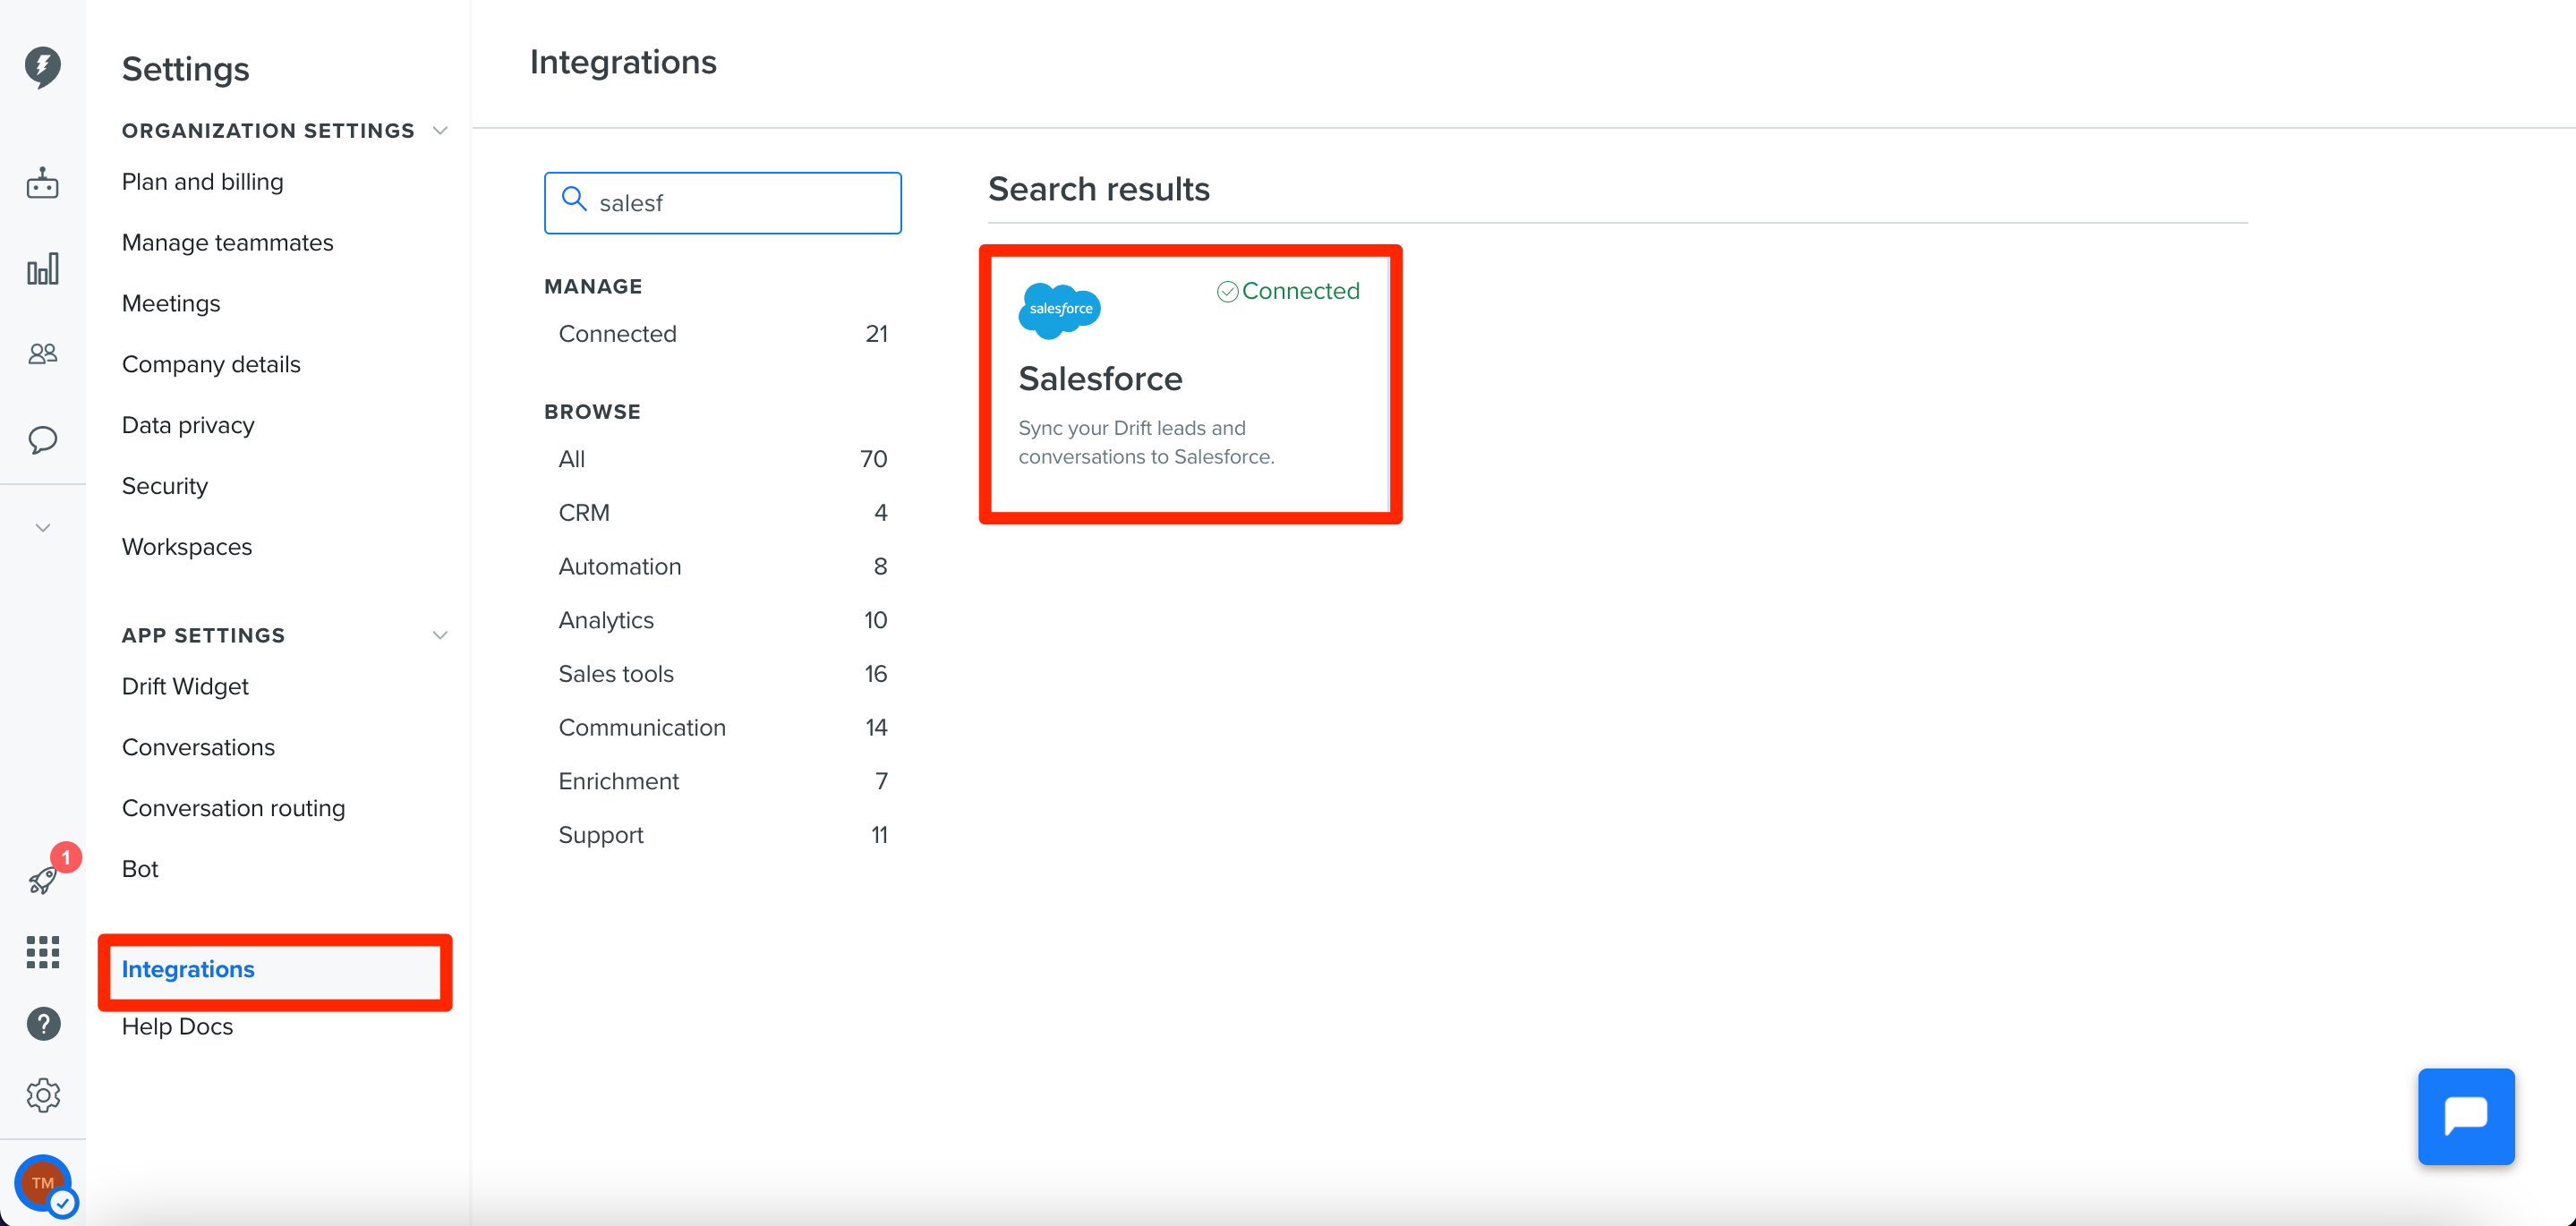Open the settings gear icon

click(x=43, y=1095)
